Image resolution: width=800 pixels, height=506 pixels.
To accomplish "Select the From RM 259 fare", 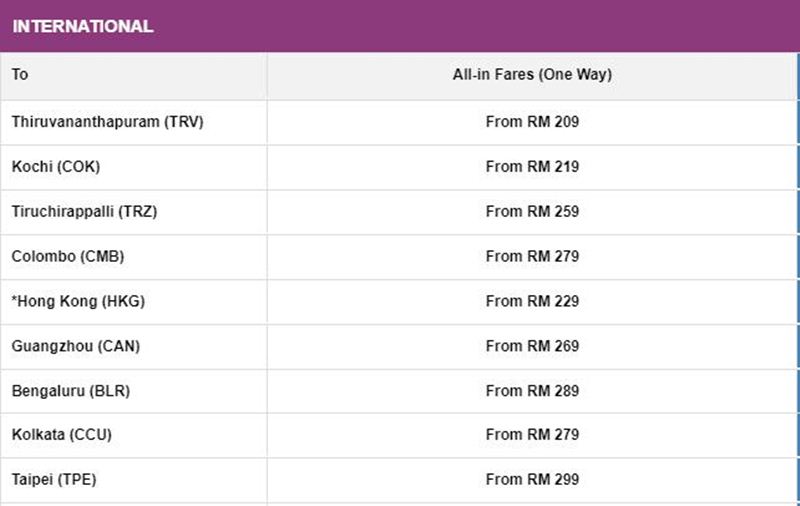I will [532, 212].
